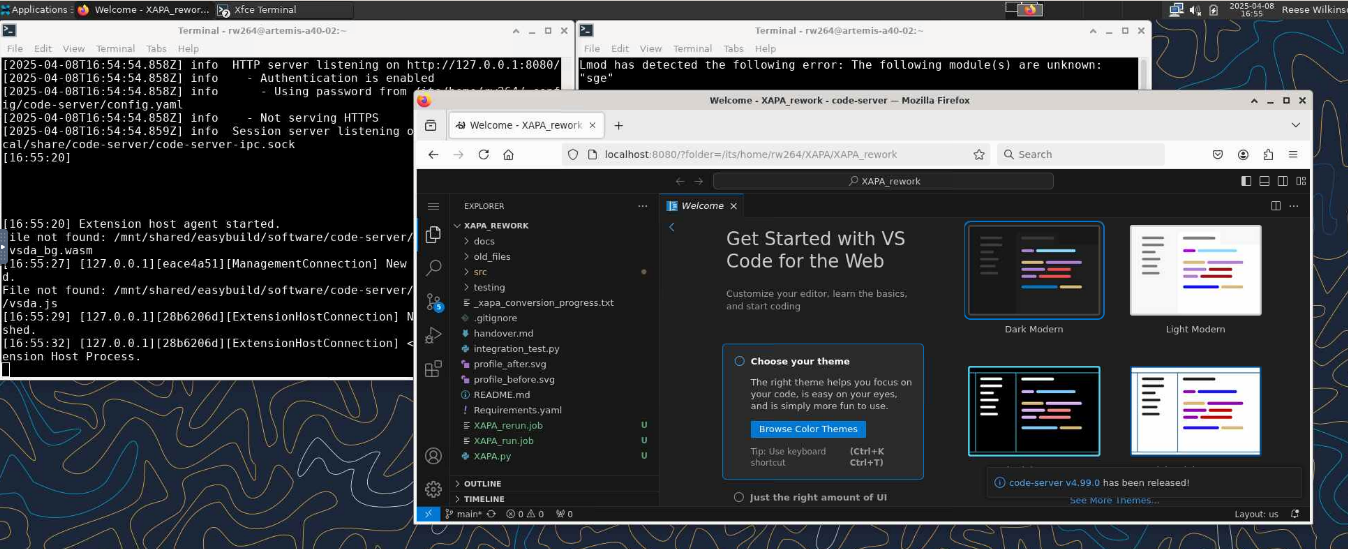Select the Choose your theme step radio
The image size is (1348, 549).
tap(740, 361)
